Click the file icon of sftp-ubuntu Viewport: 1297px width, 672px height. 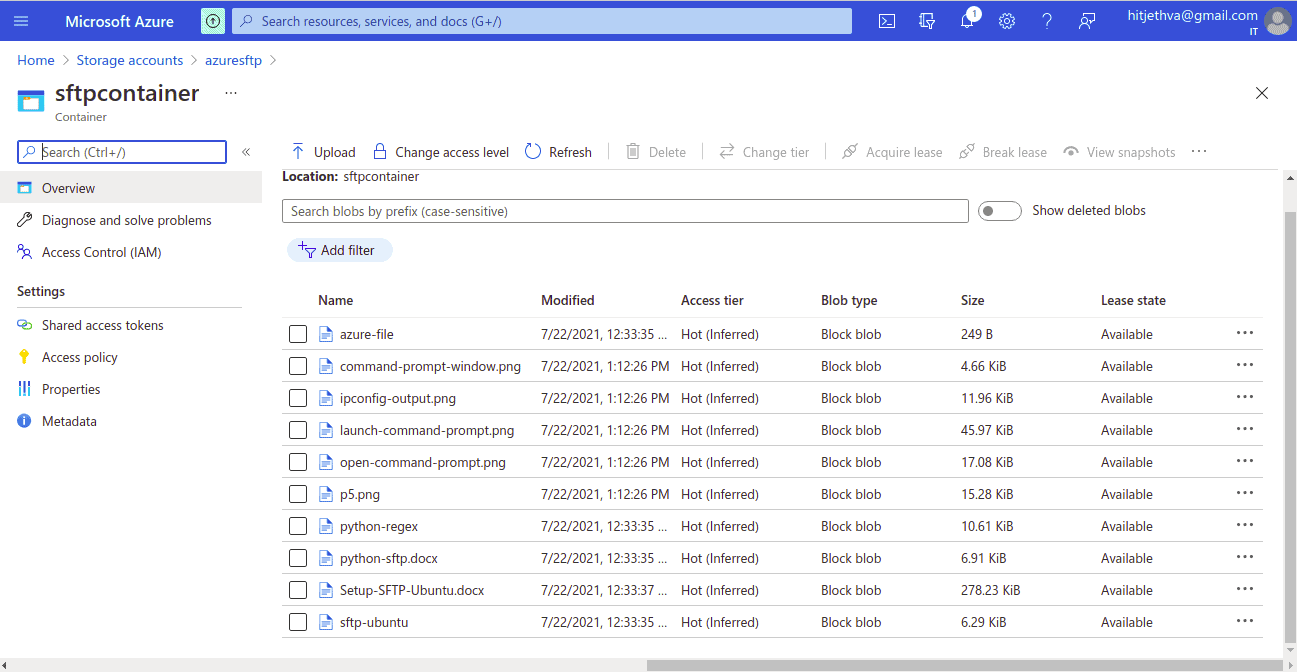pyautogui.click(x=325, y=622)
